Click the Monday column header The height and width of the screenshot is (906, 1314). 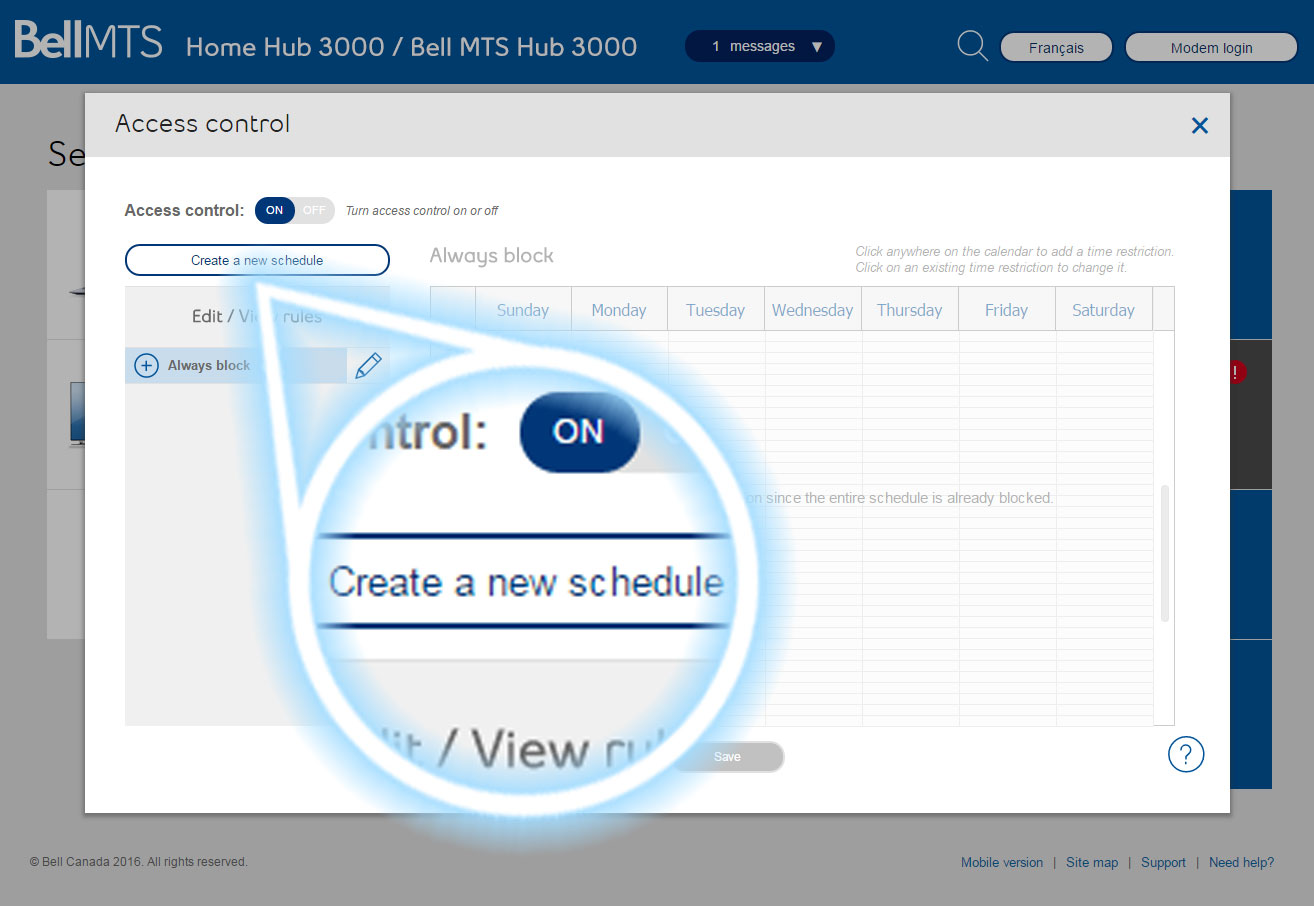pos(619,310)
